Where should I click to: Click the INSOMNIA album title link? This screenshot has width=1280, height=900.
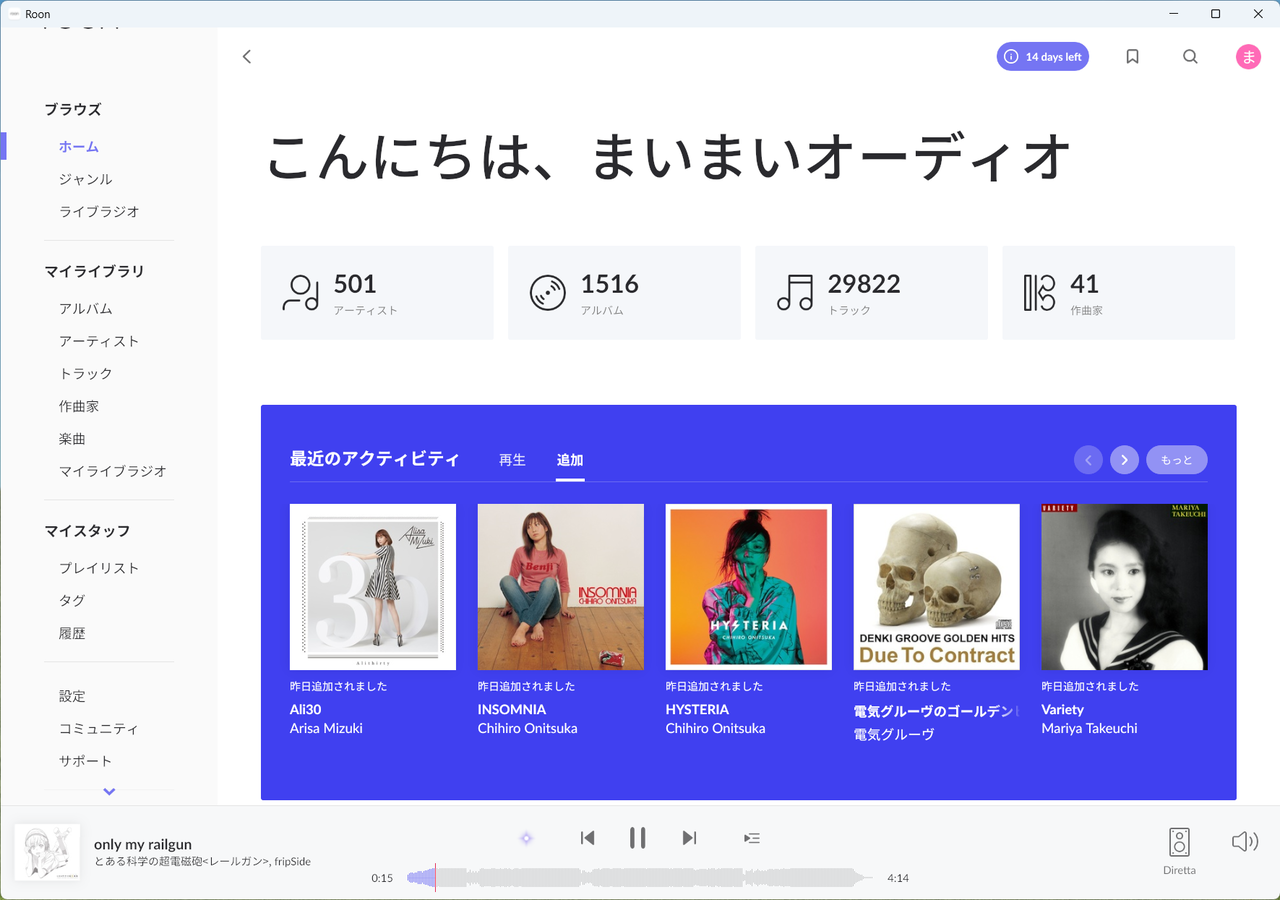(512, 709)
